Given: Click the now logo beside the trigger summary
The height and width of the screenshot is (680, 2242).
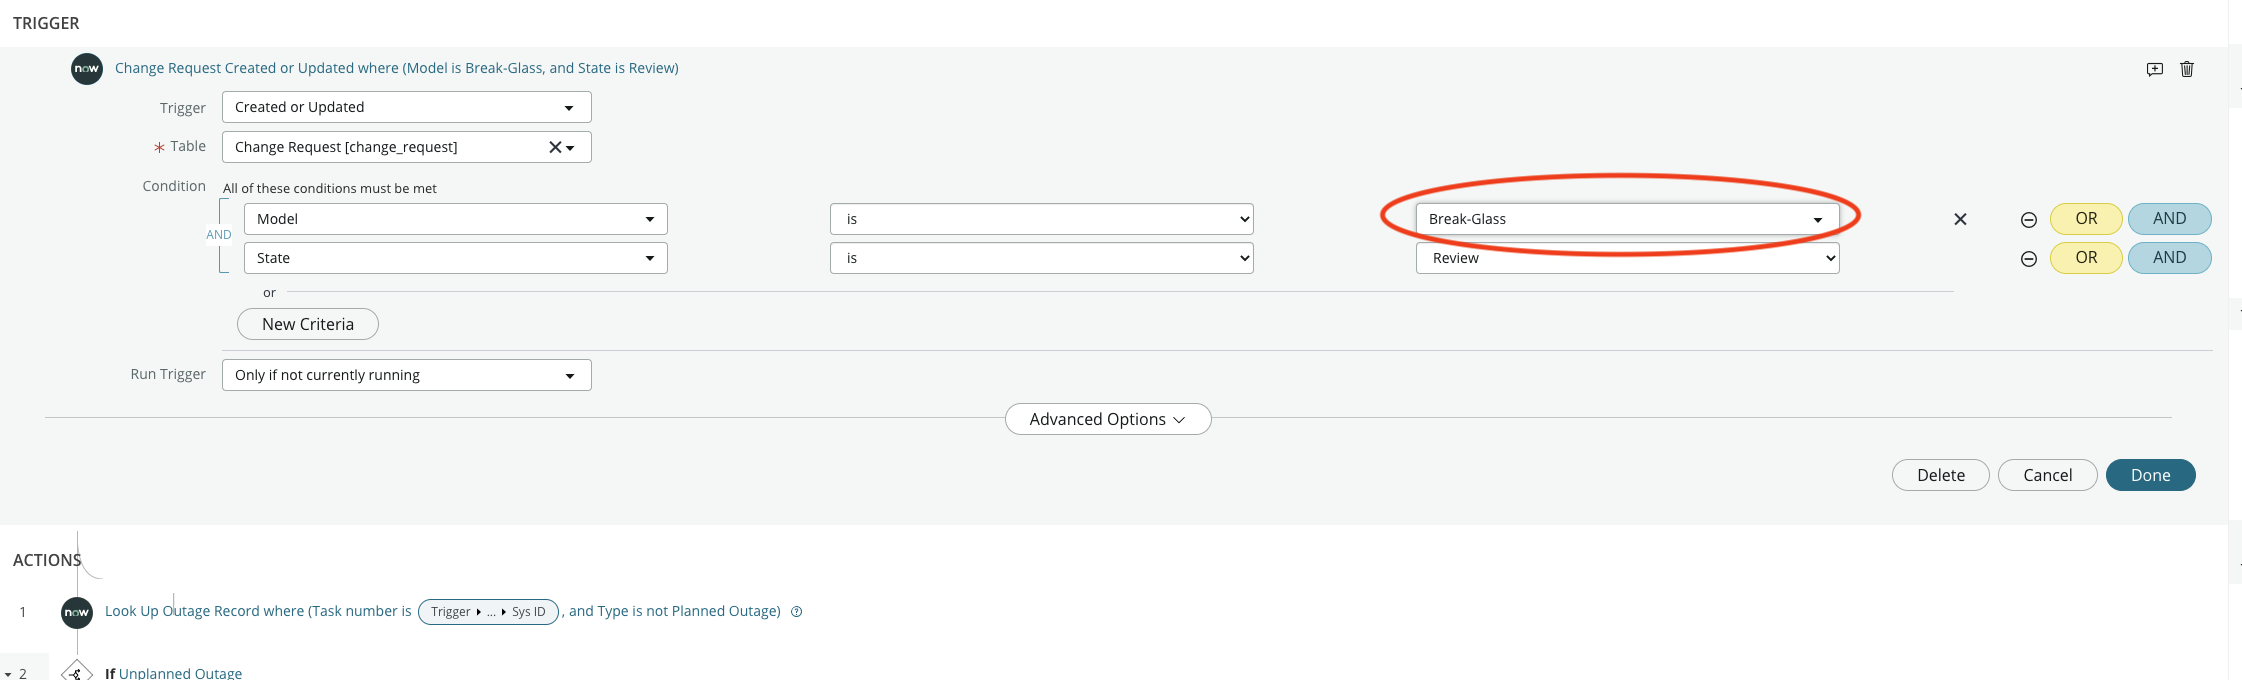Looking at the screenshot, I should (86, 68).
